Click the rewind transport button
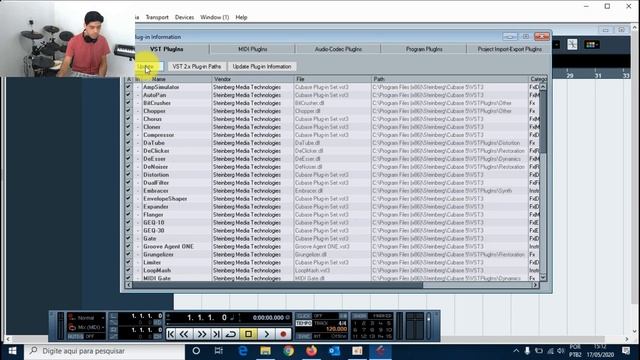This screenshot has width=640, height=360. pos(184,334)
